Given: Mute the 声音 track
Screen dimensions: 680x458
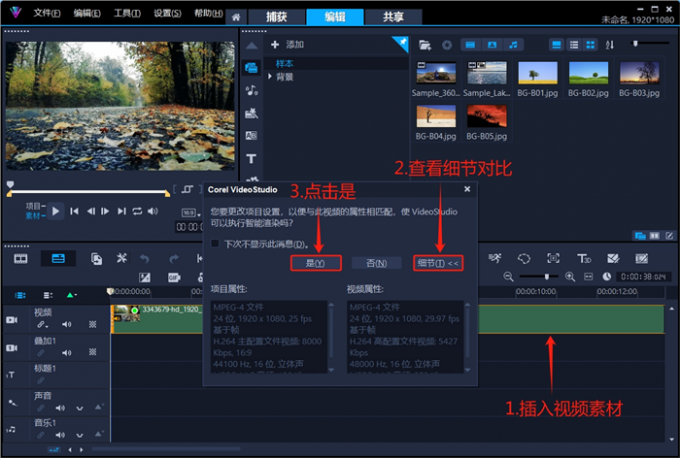Looking at the screenshot, I should point(60,408).
